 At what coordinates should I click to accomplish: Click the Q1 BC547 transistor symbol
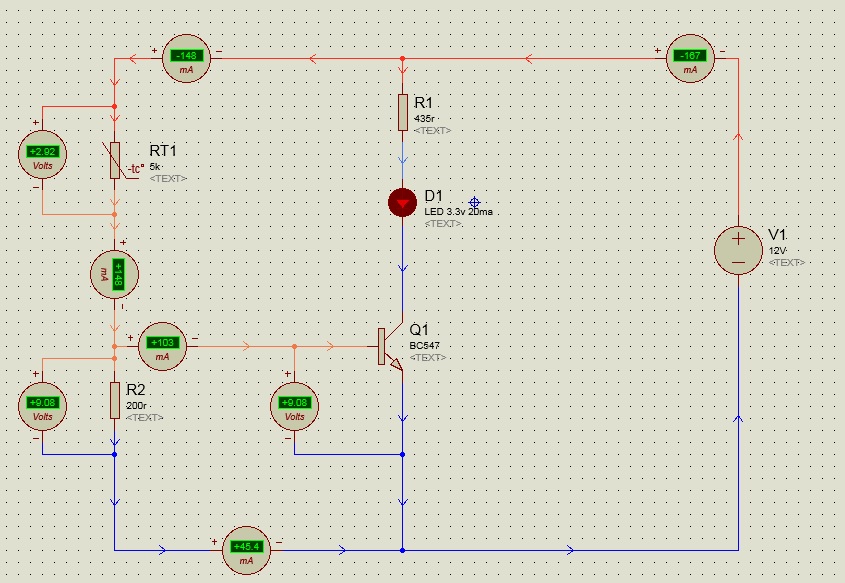coord(391,348)
